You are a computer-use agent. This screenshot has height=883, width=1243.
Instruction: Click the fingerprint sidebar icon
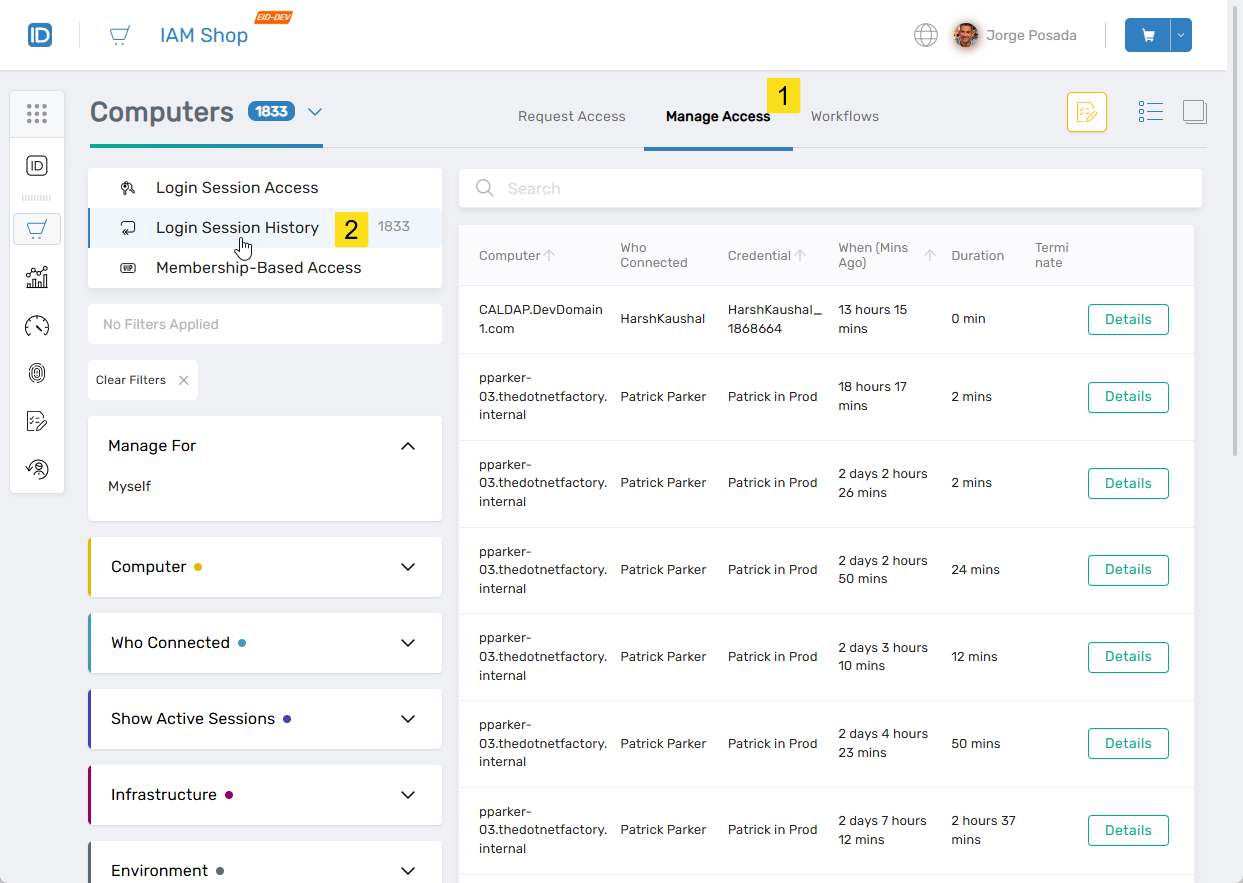pyautogui.click(x=37, y=373)
